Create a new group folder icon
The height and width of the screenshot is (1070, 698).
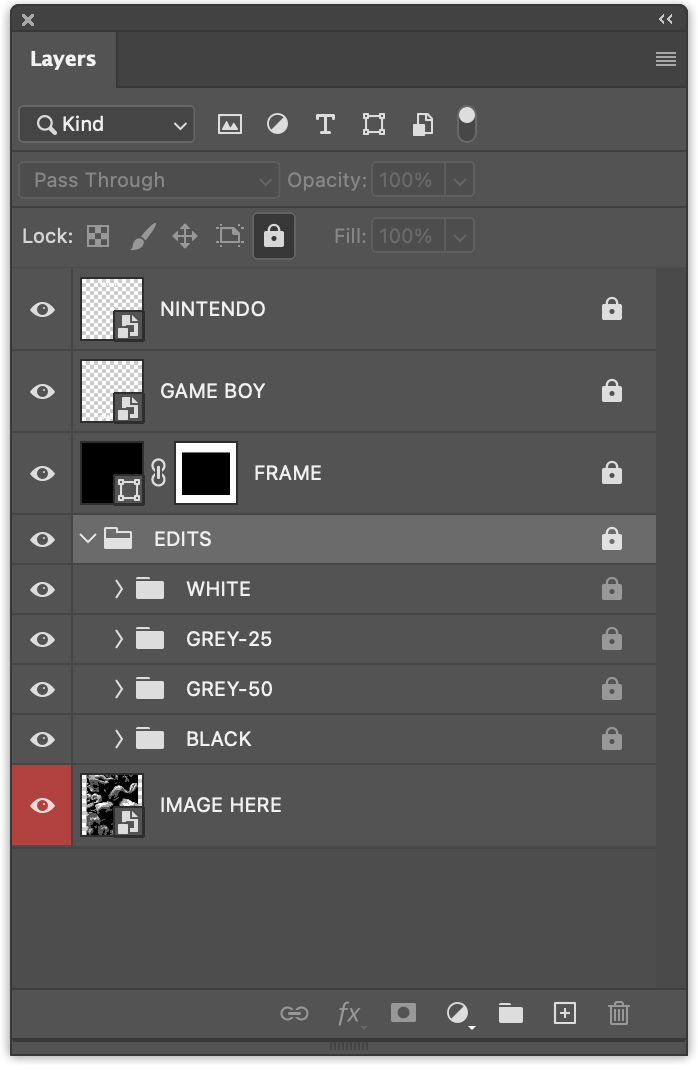510,1013
